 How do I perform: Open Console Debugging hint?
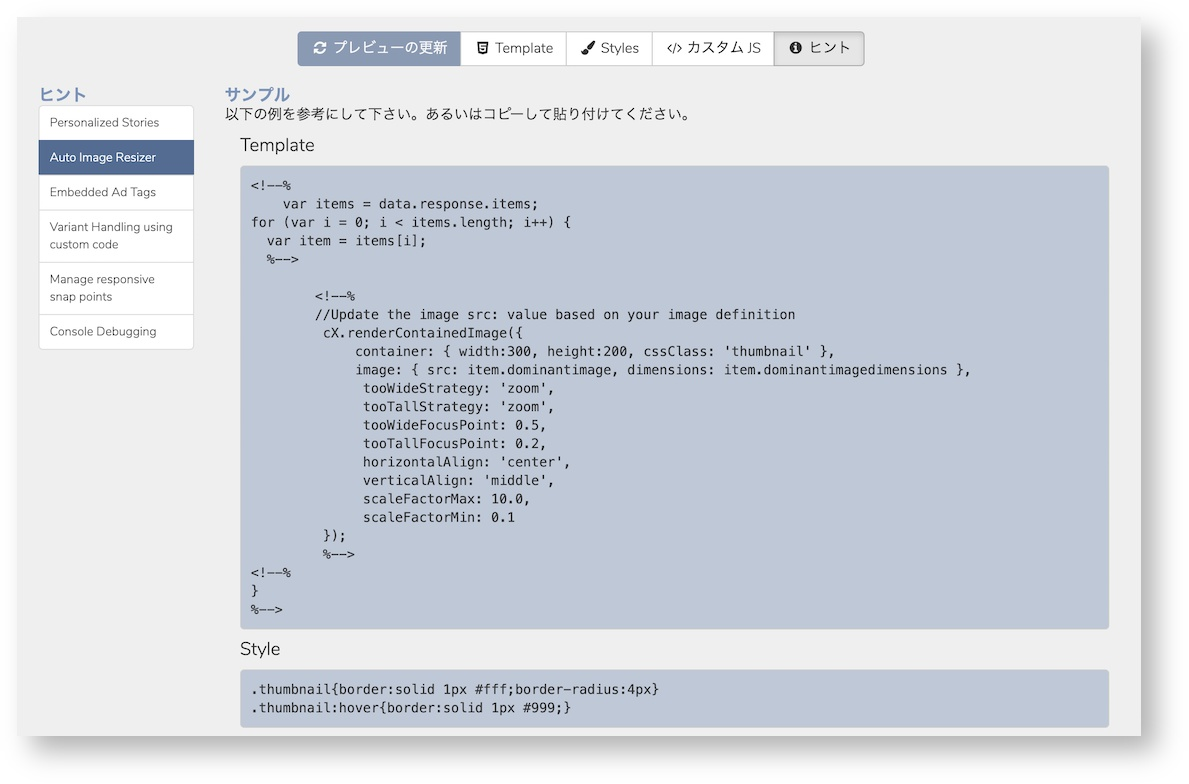tap(116, 332)
